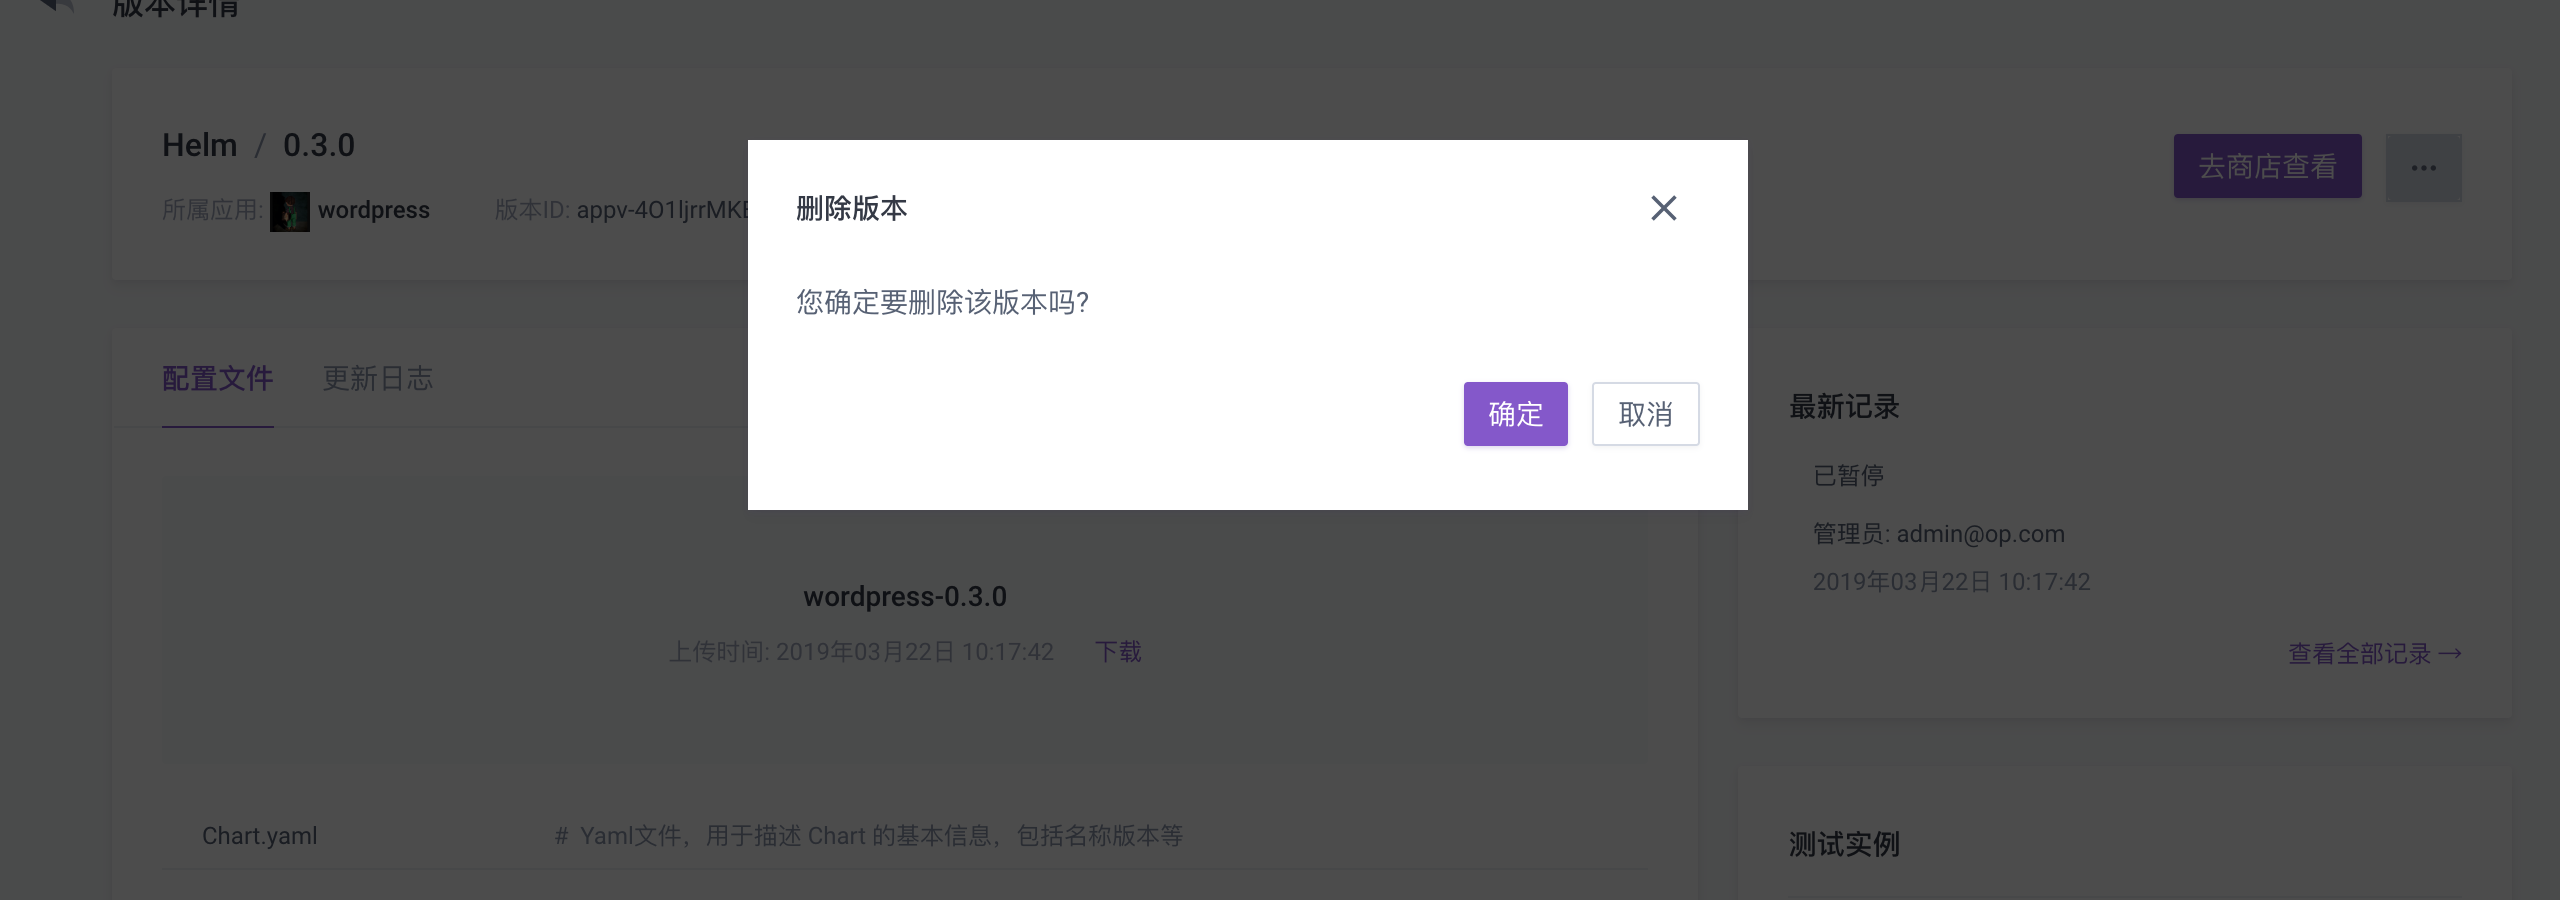This screenshot has height=900, width=2560.
Task: Select the Chart.yaml file entry
Action: tap(259, 836)
